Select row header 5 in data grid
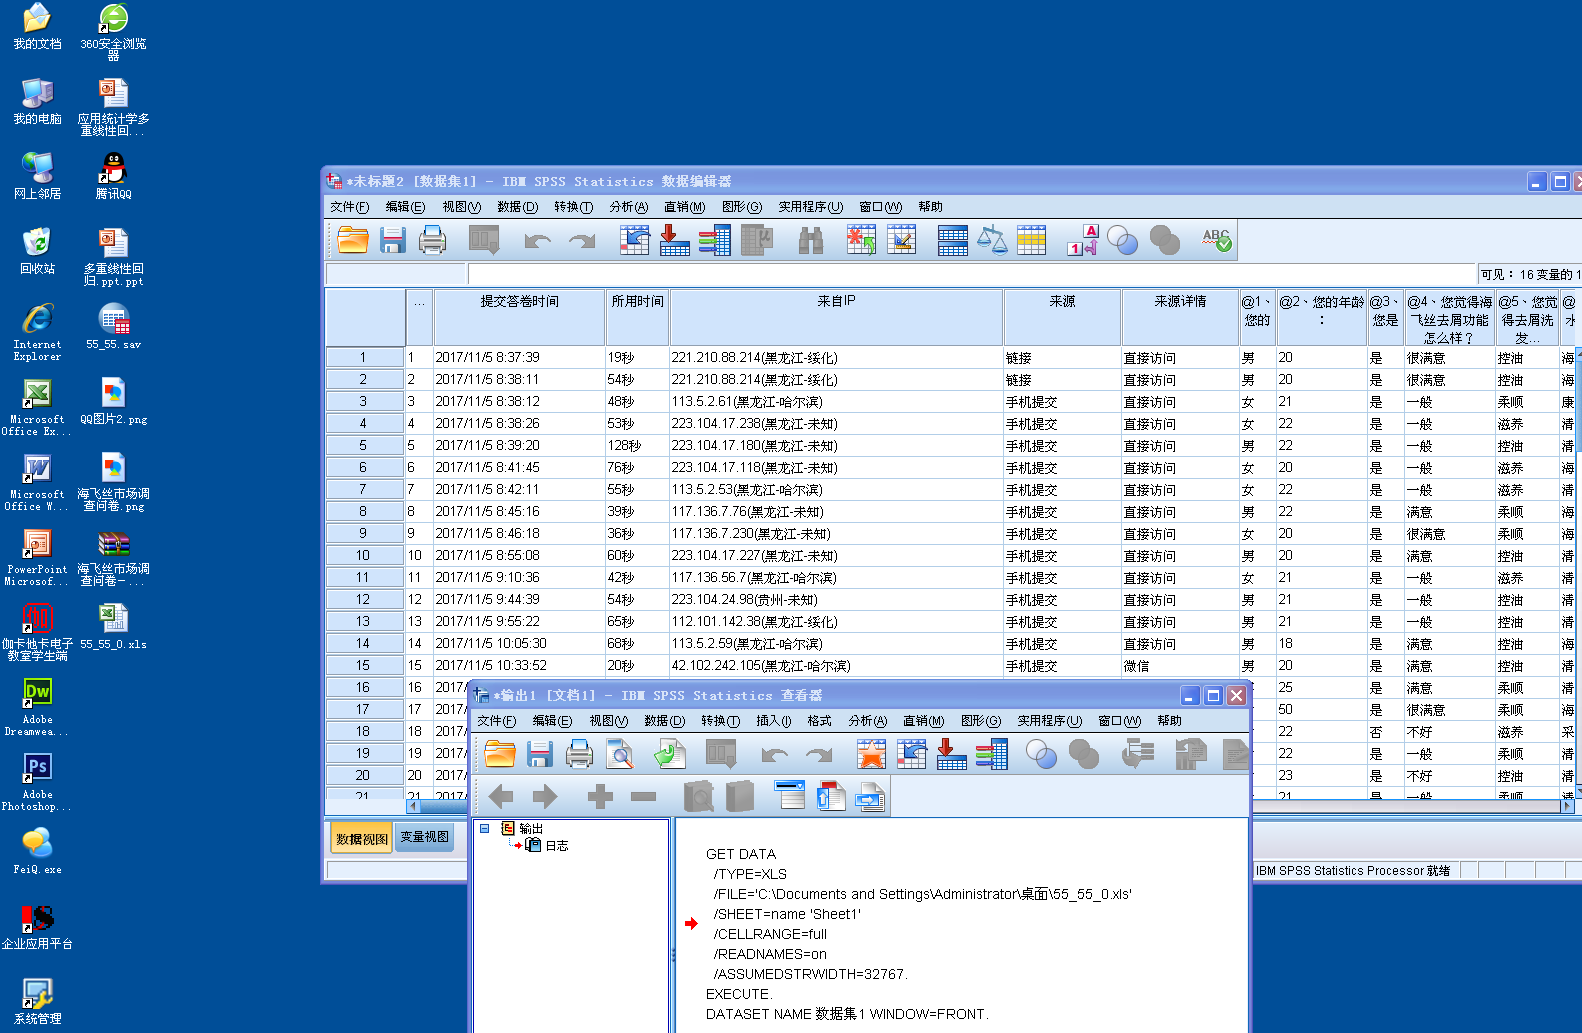The image size is (1582, 1033). (363, 445)
